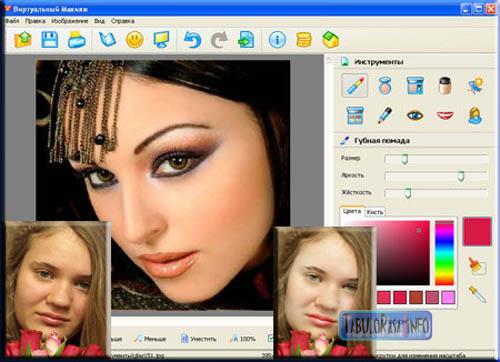500x362 pixels.
Task: Click the blue undo arrow
Action: (x=192, y=40)
